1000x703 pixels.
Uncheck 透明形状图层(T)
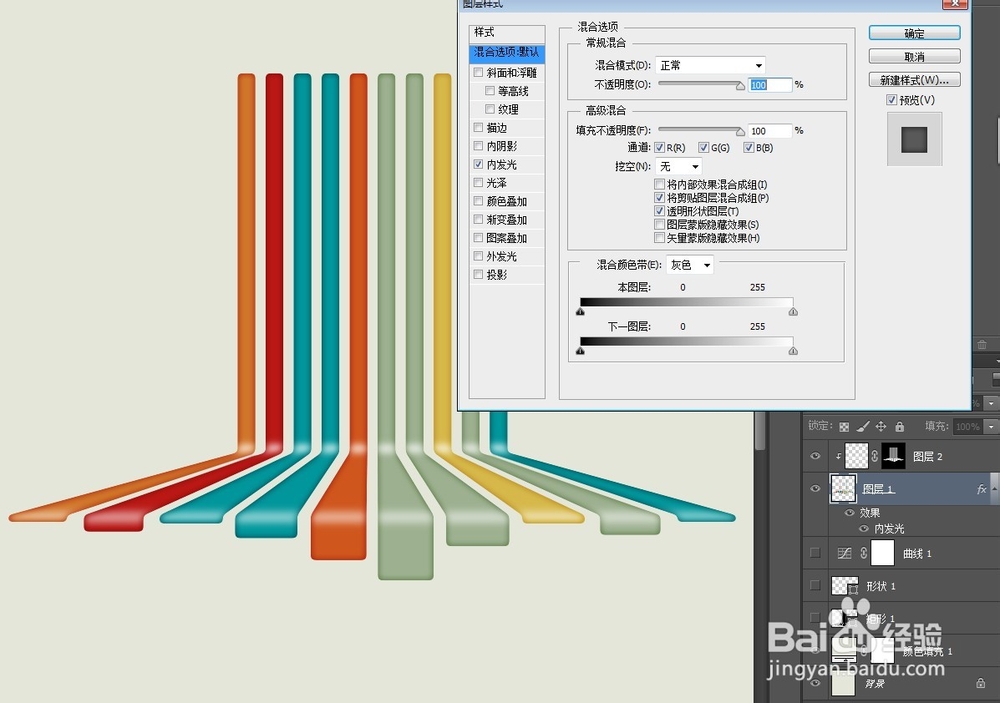[659, 211]
